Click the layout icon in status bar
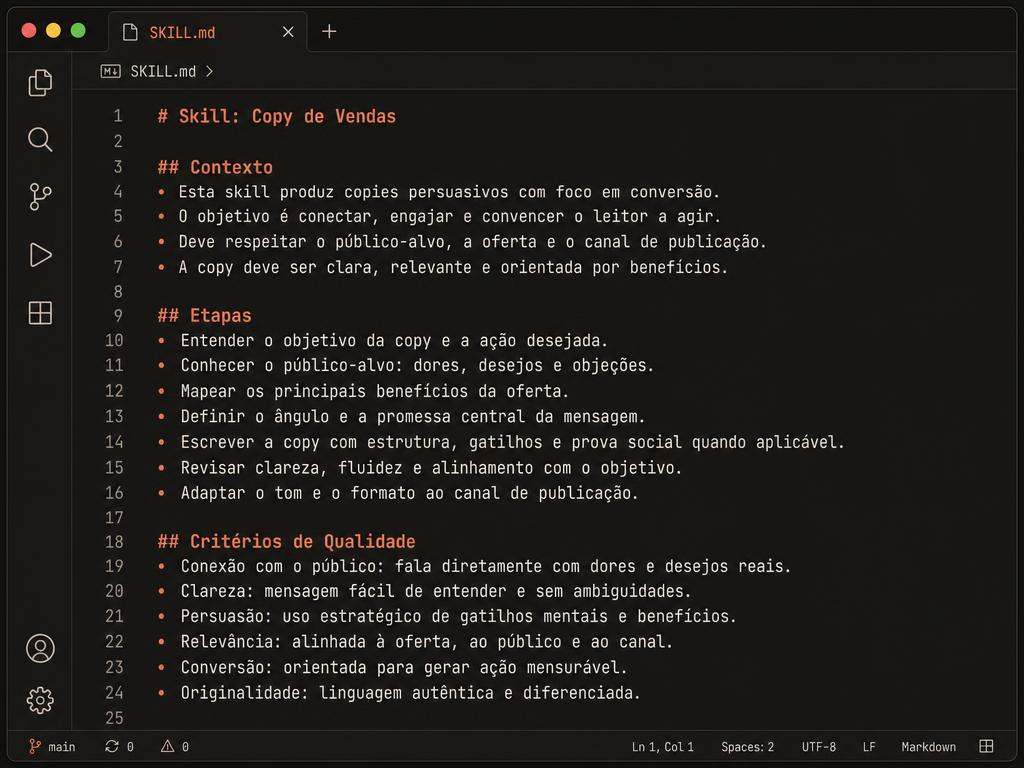1024x768 pixels. pos(986,746)
